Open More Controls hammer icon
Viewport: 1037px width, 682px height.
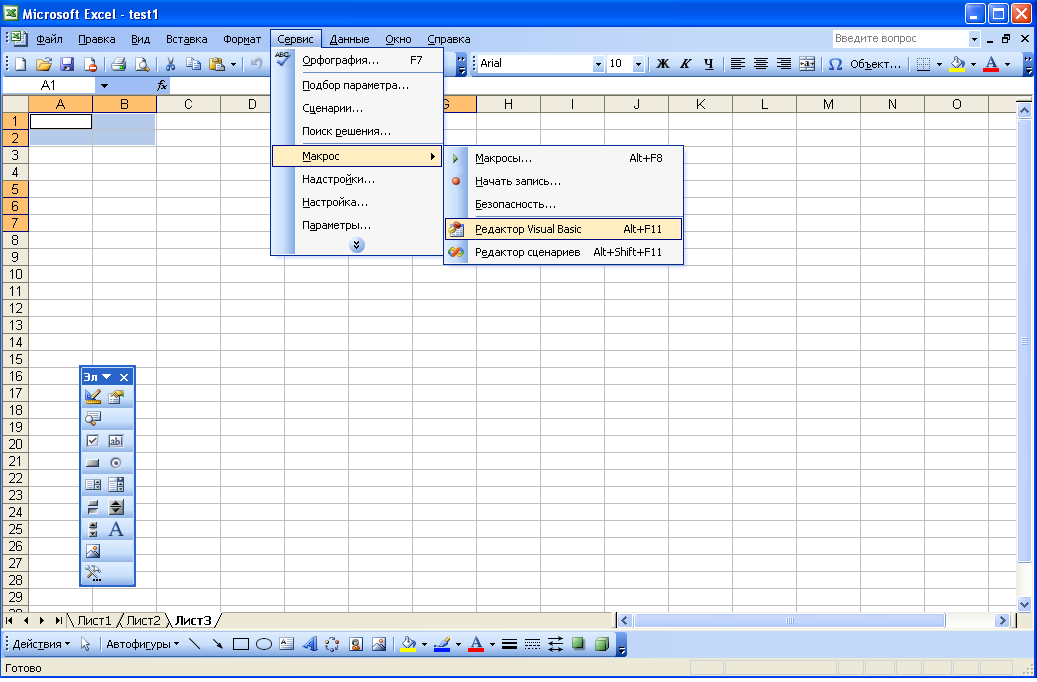click(93, 573)
